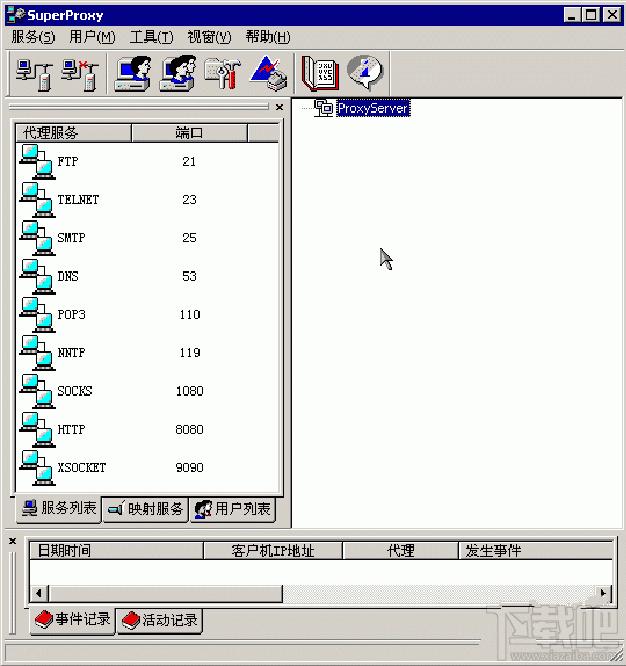Click the info speech bubble icon

point(365,73)
